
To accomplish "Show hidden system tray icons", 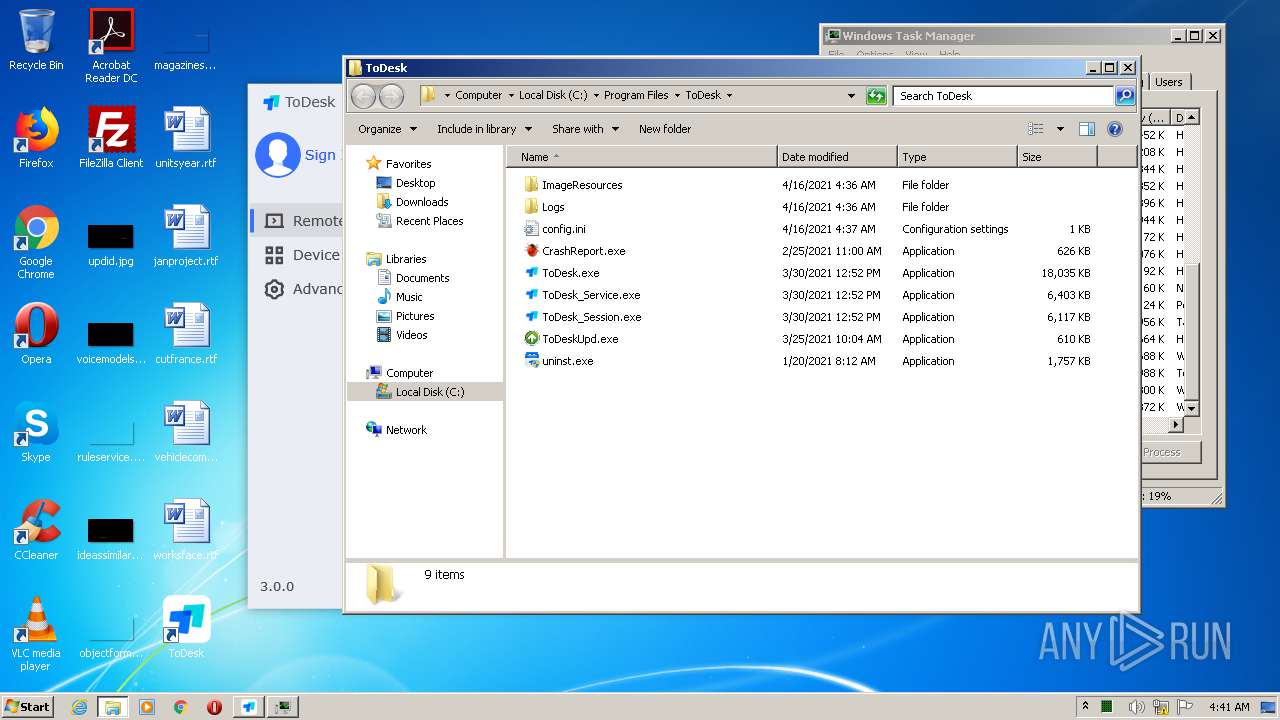I will point(1085,706).
